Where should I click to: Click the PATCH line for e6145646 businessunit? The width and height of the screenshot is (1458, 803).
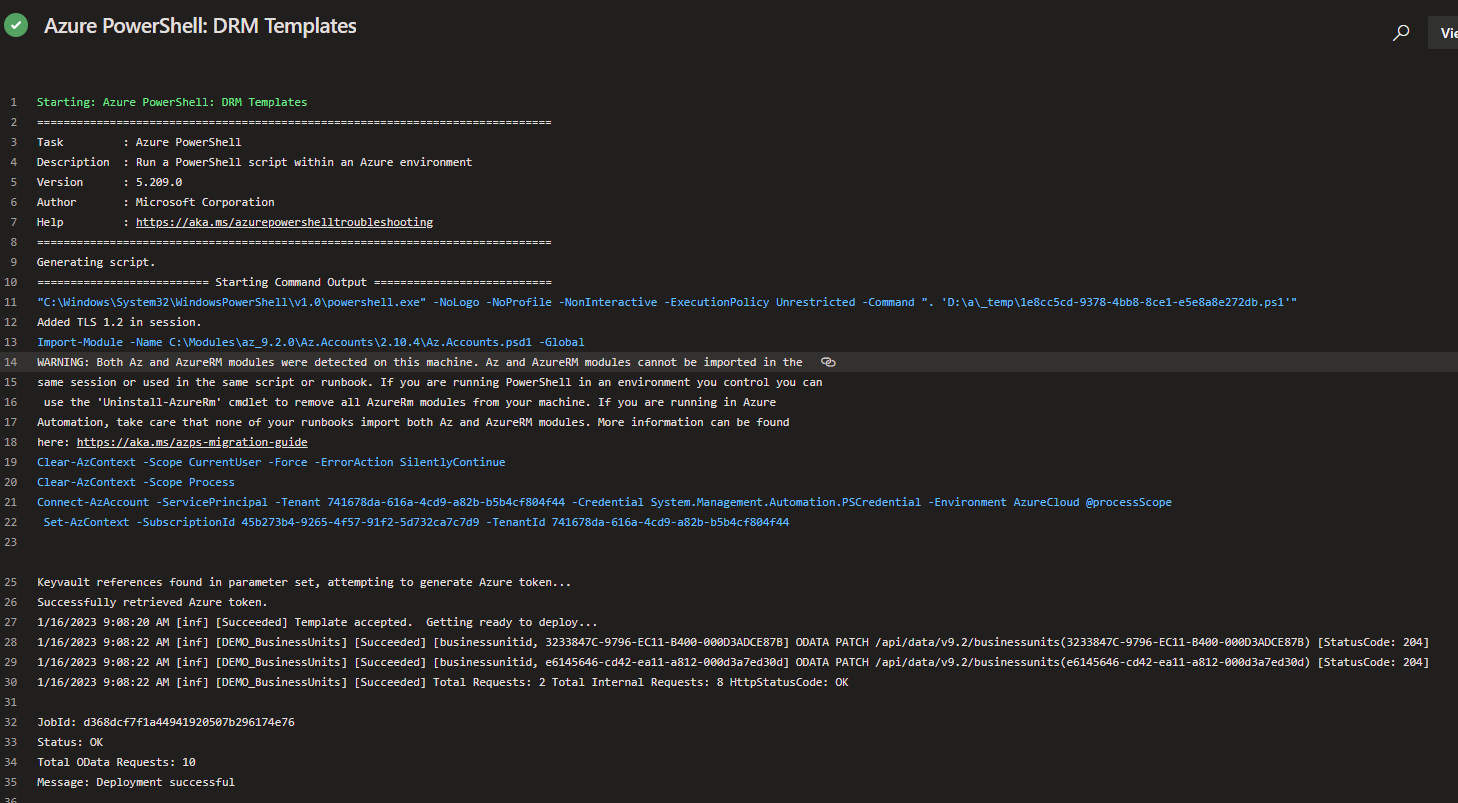coord(733,662)
